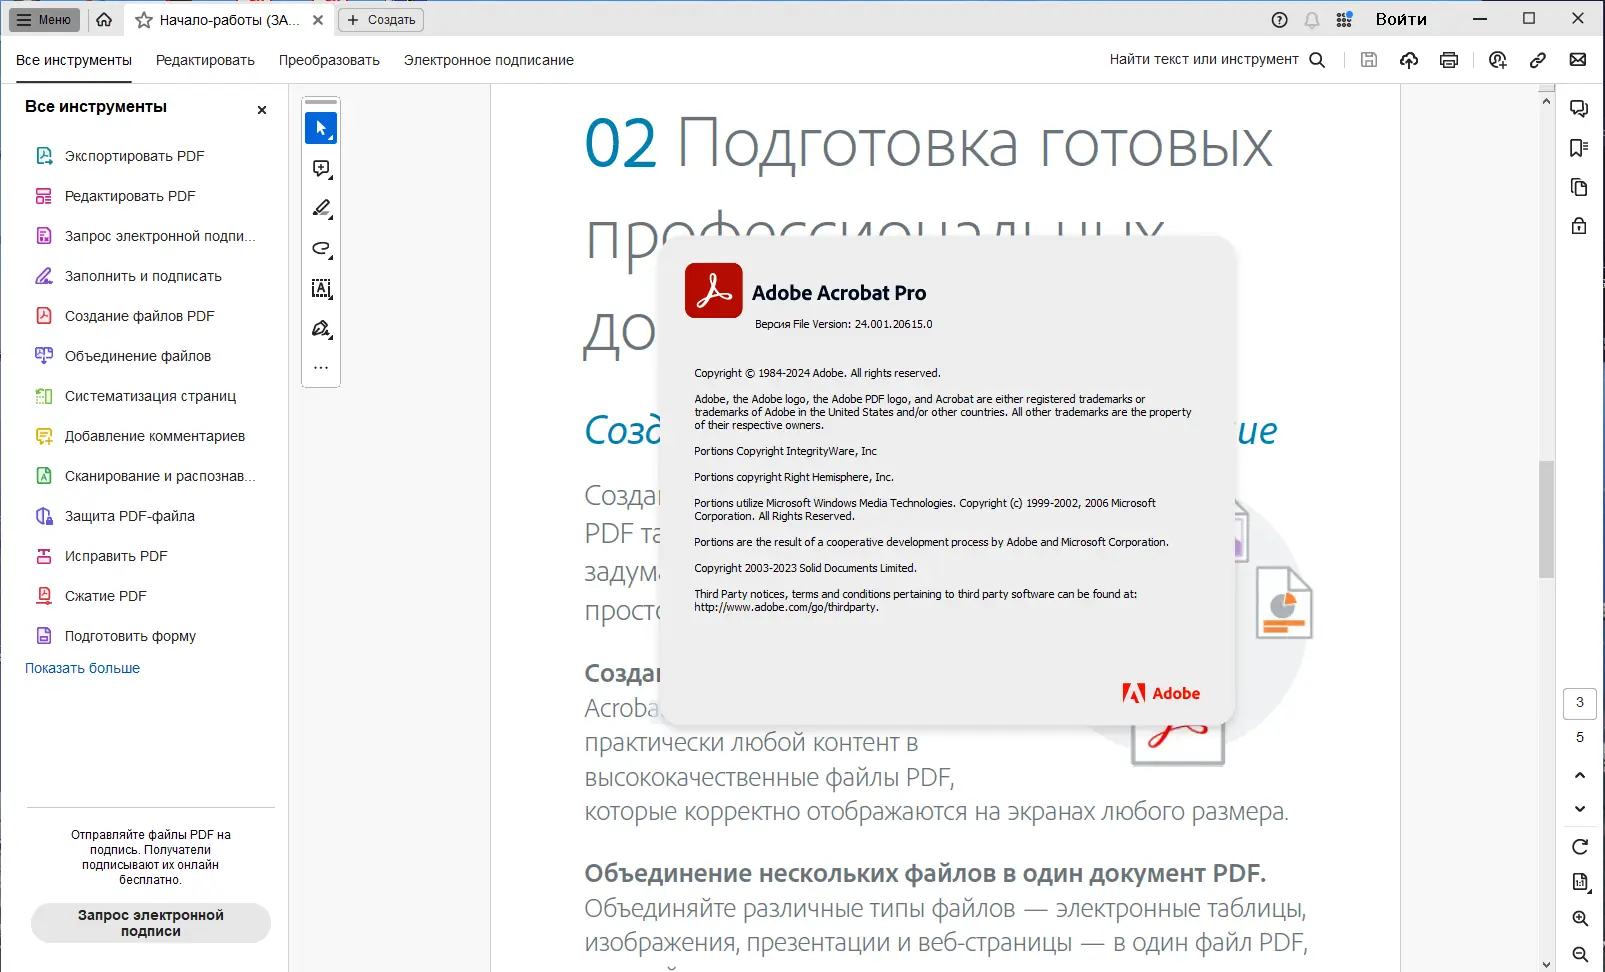Image resolution: width=1605 pixels, height=972 pixels.
Task: Open document bookmarks panel
Action: click(x=1578, y=147)
